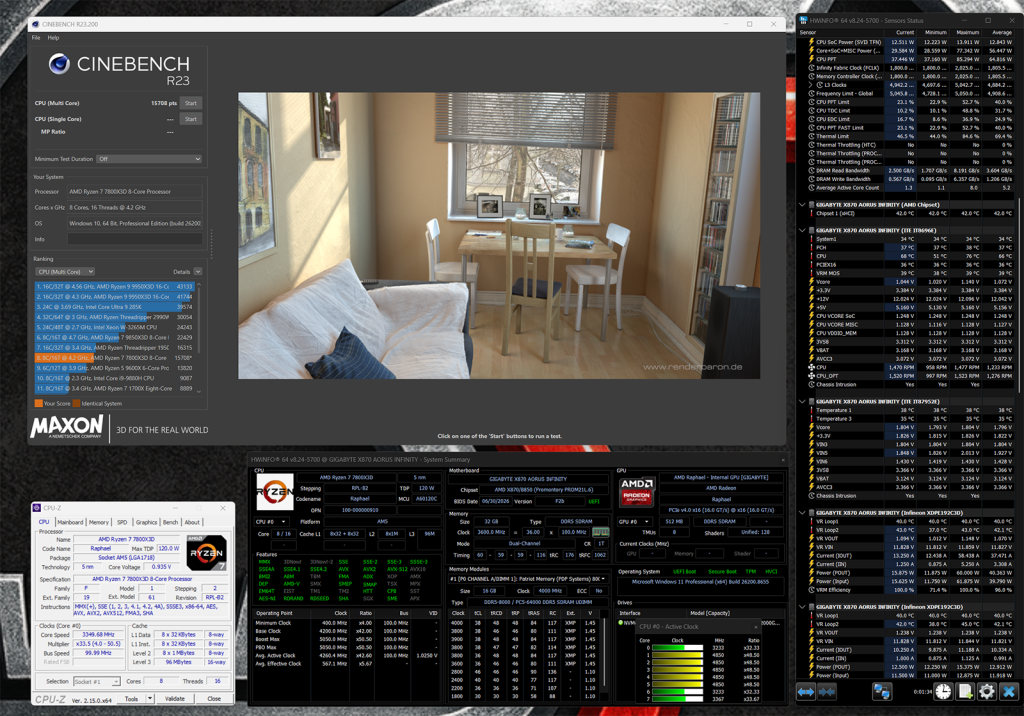Open the File menu in Cinebench
The image size is (1024, 716).
[x=36, y=38]
